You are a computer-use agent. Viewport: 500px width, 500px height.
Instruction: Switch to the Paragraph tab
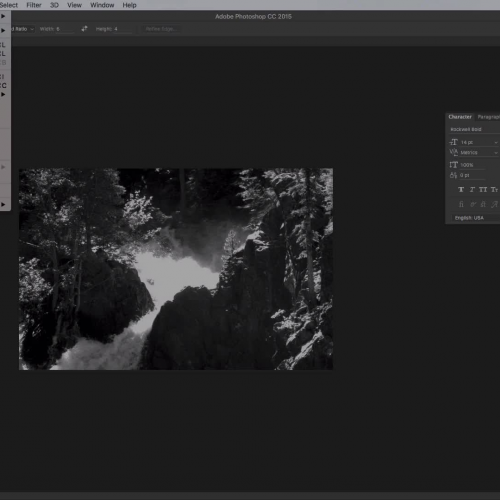point(489,117)
